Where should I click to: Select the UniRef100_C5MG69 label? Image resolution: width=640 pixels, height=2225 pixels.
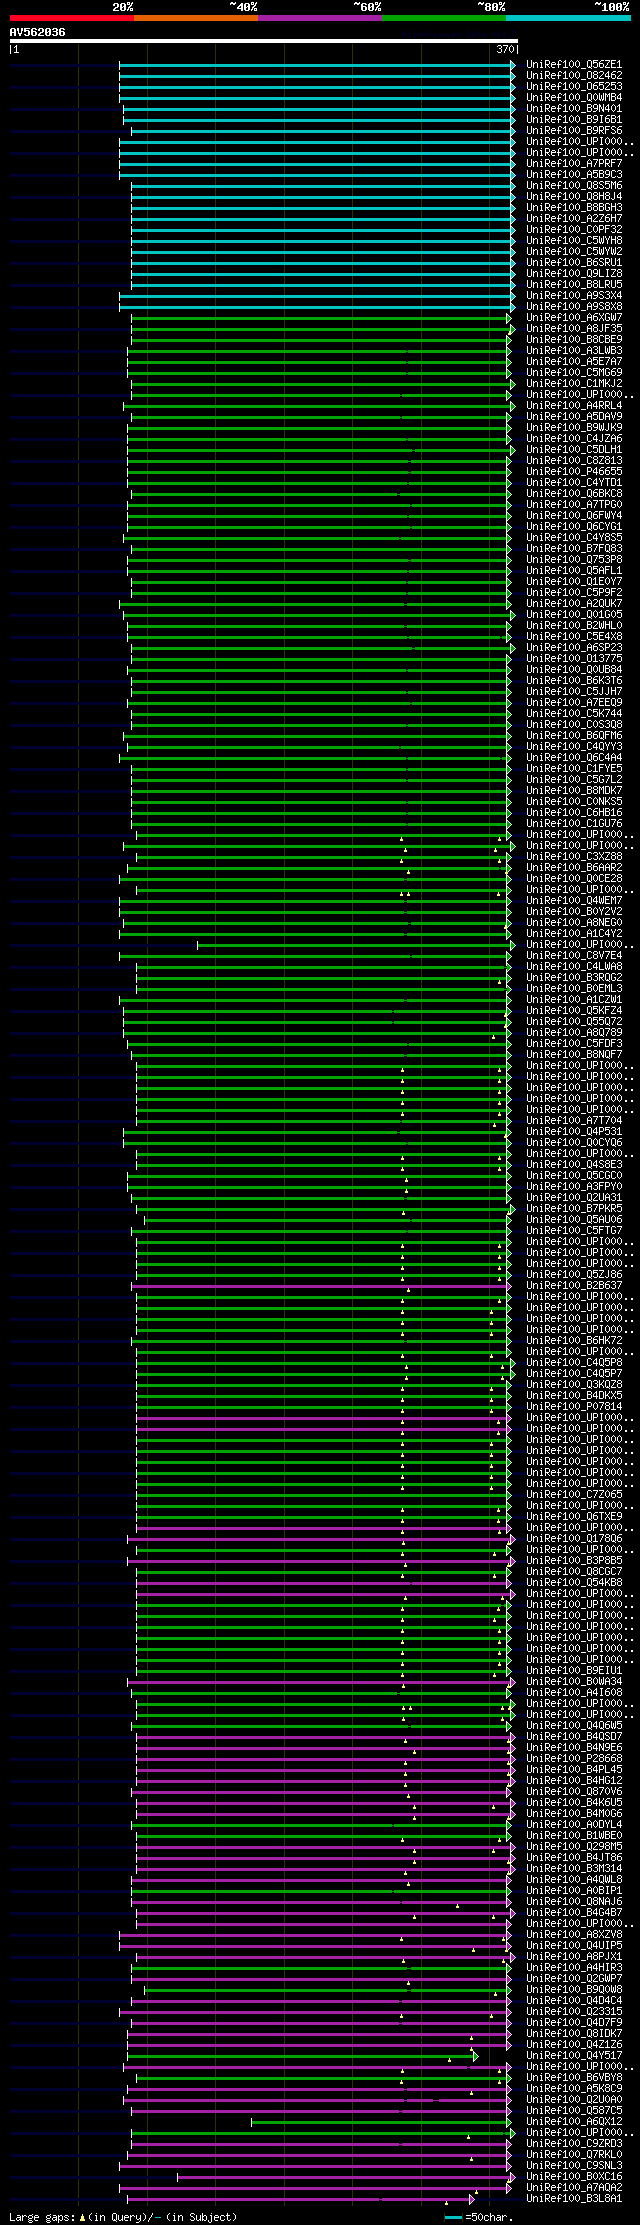point(574,373)
